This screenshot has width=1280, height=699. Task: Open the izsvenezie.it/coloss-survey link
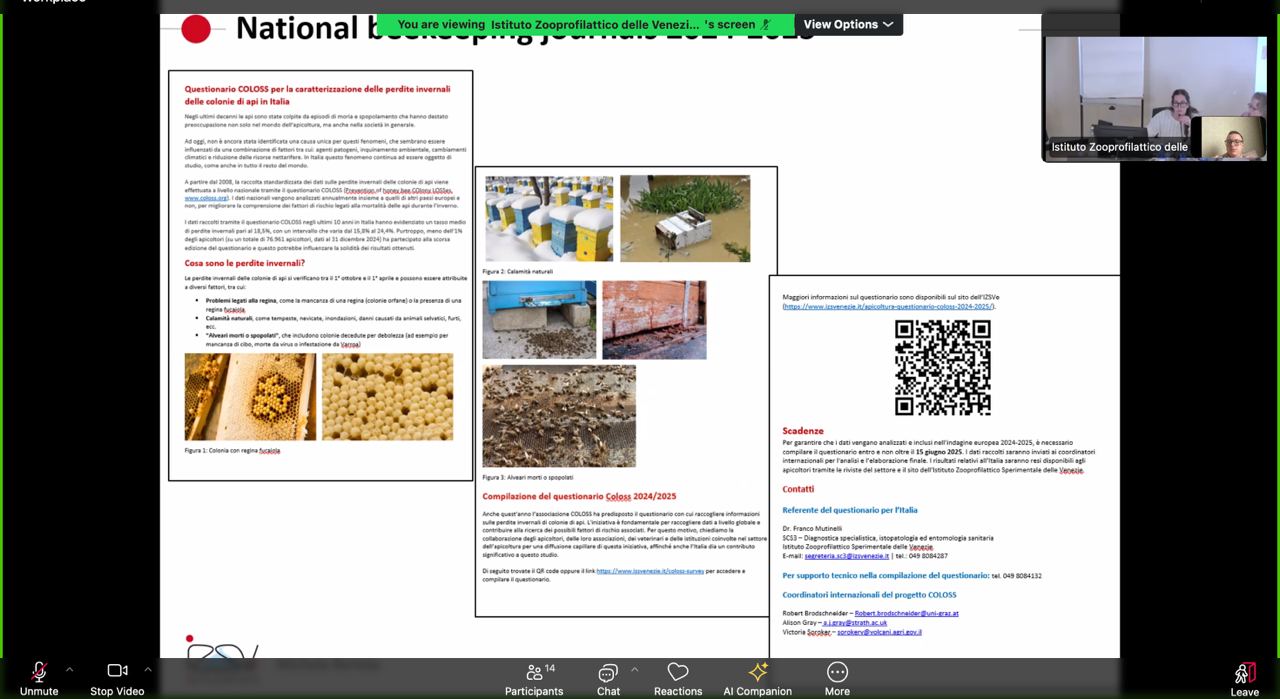click(x=650, y=570)
